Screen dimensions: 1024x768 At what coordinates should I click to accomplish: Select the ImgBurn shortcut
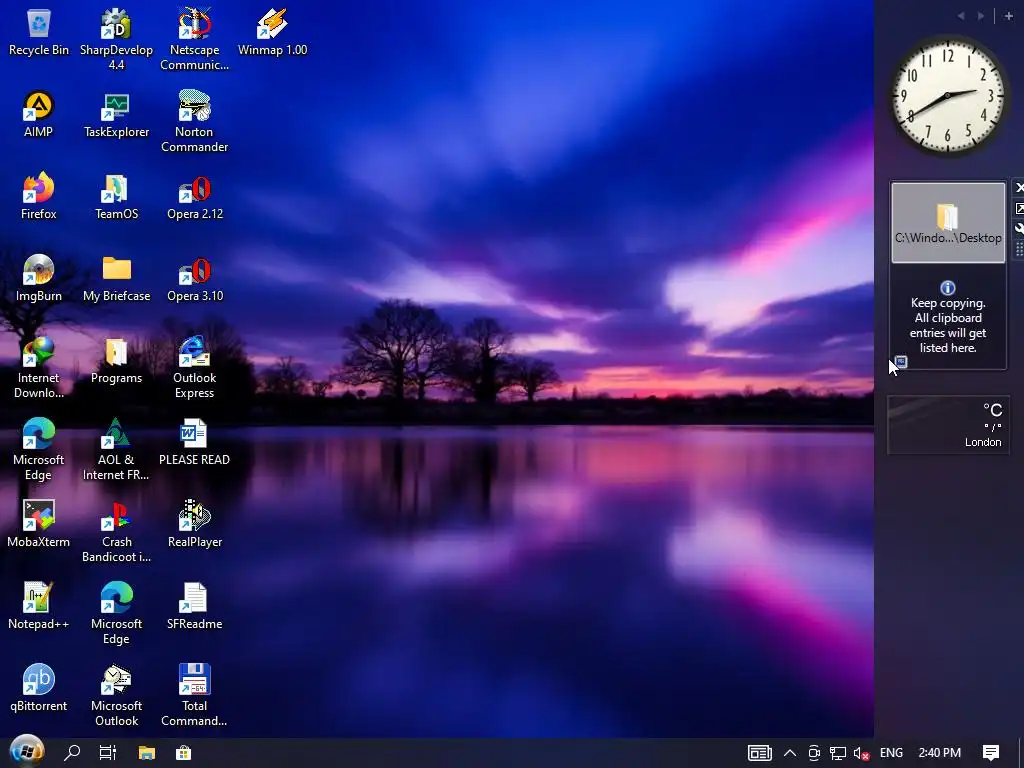tap(39, 279)
